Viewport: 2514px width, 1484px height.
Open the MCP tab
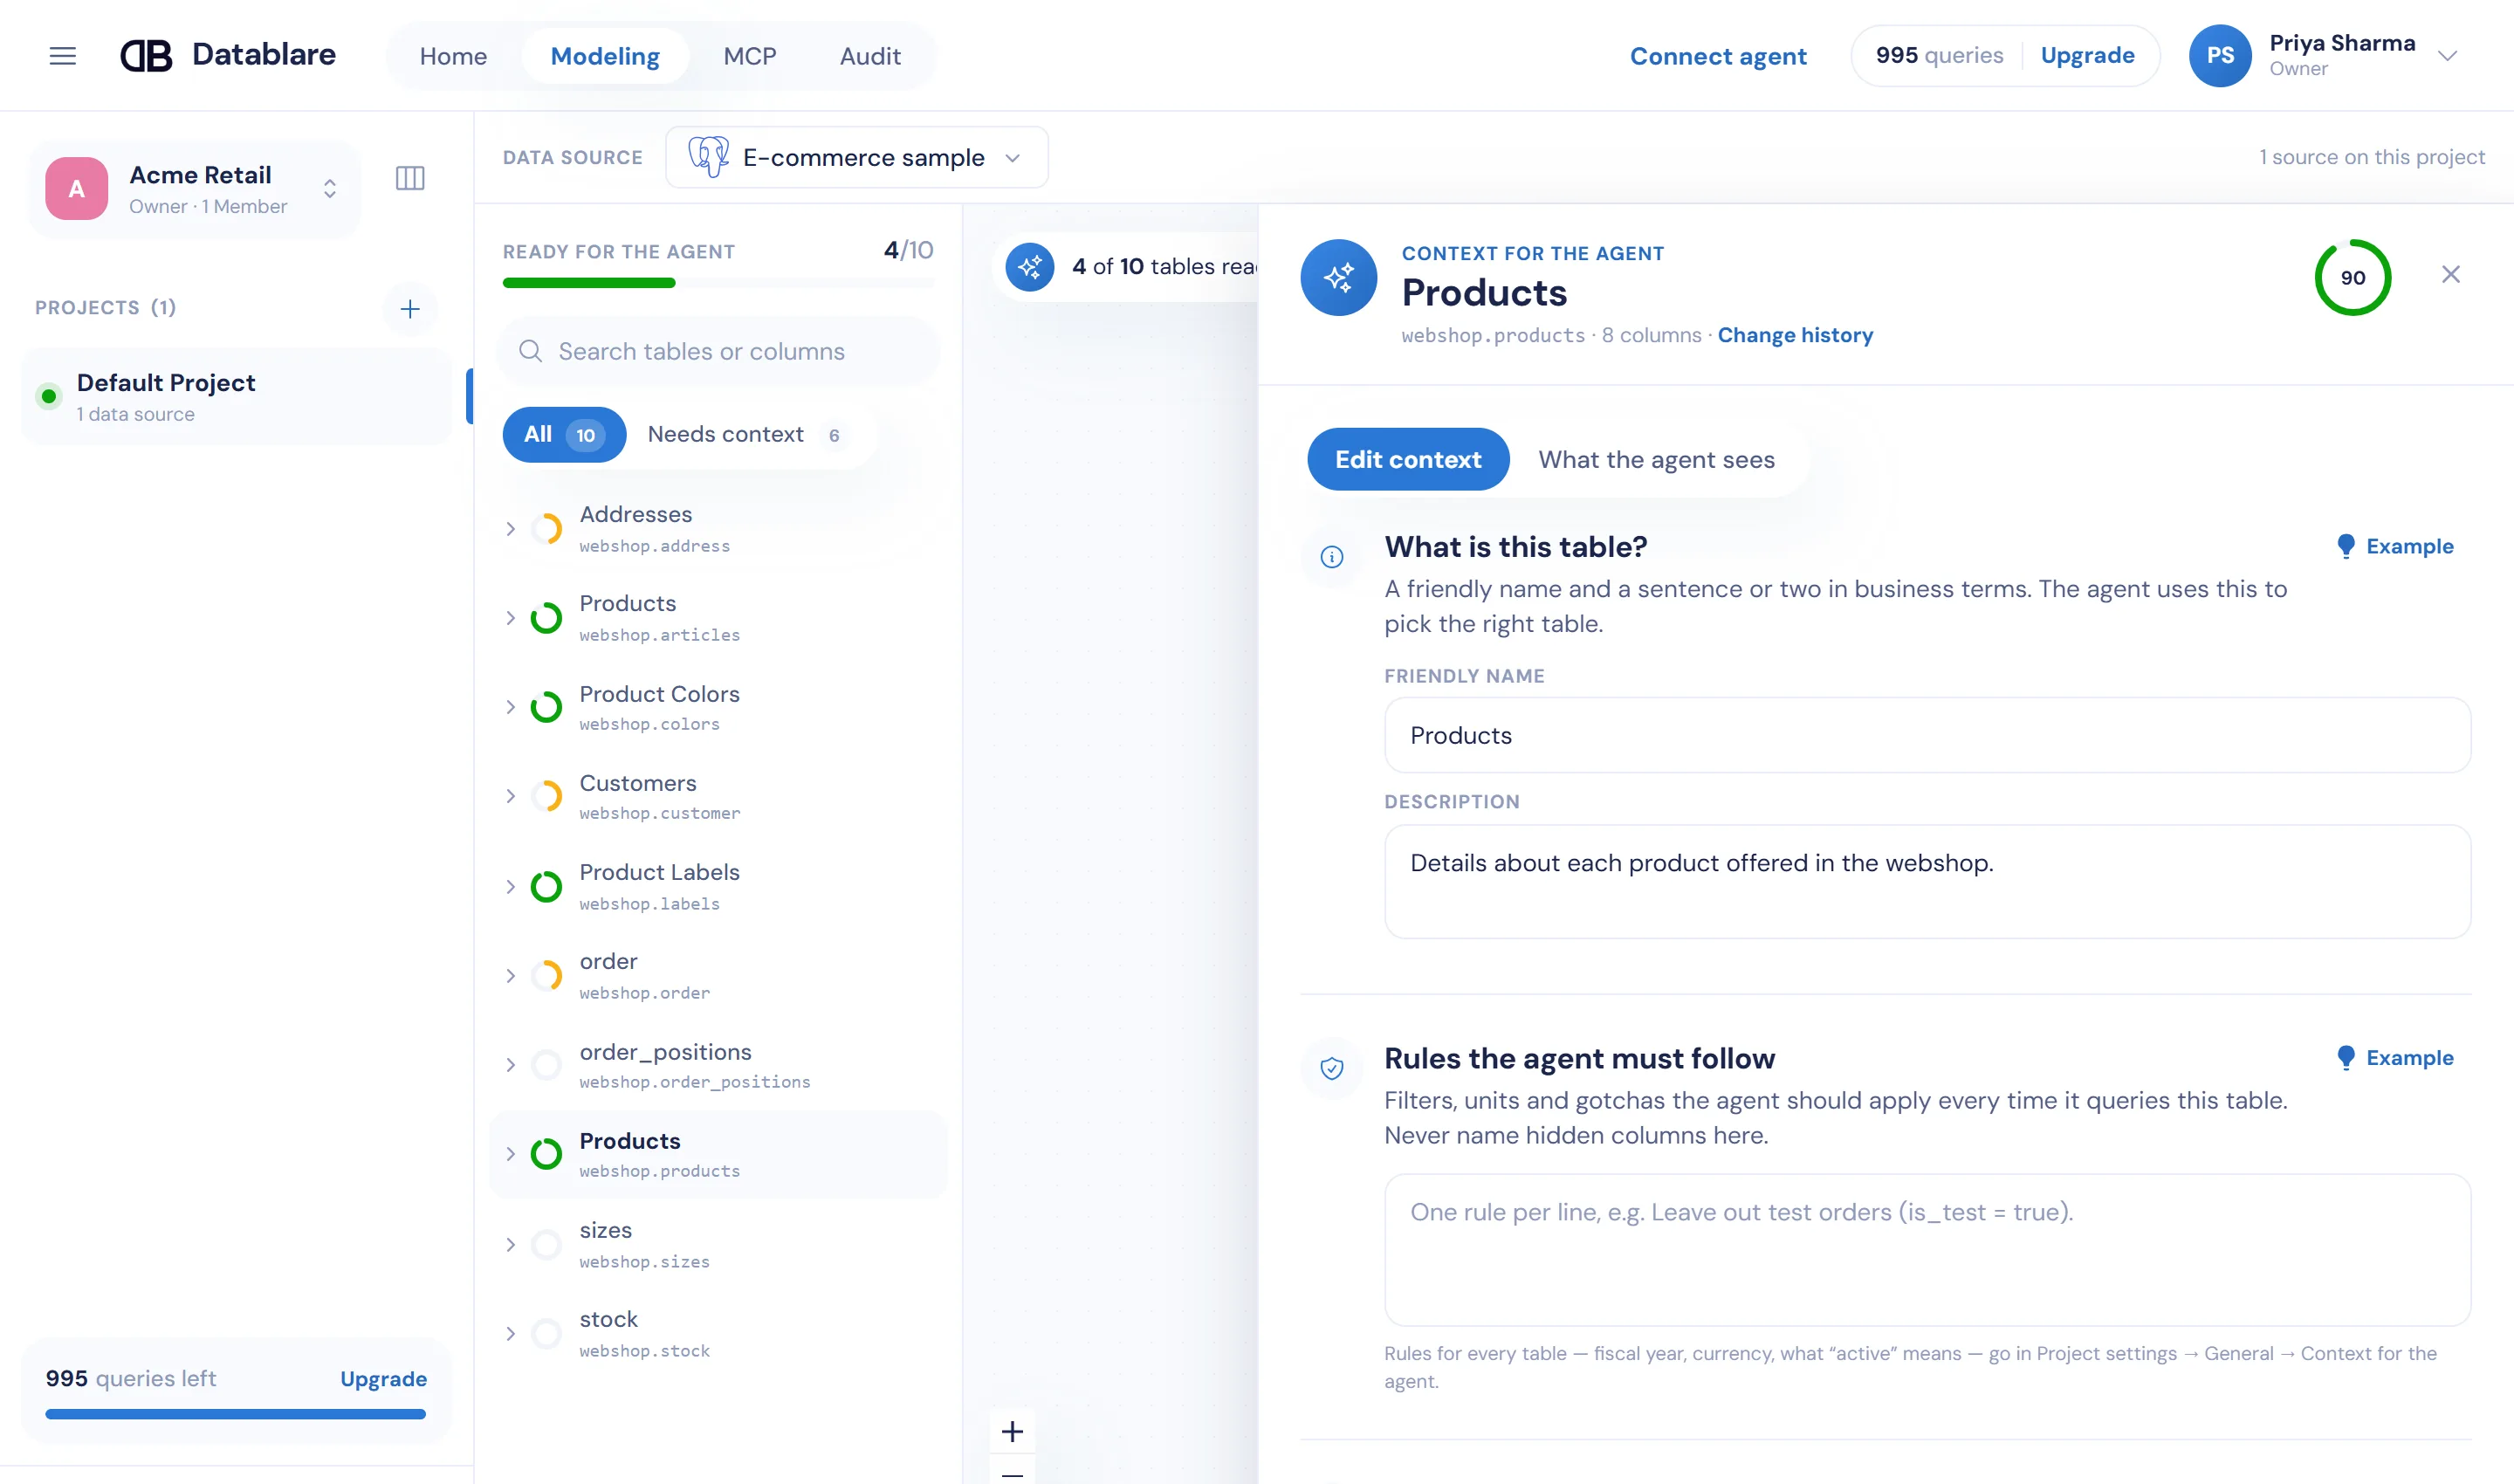pyautogui.click(x=749, y=56)
